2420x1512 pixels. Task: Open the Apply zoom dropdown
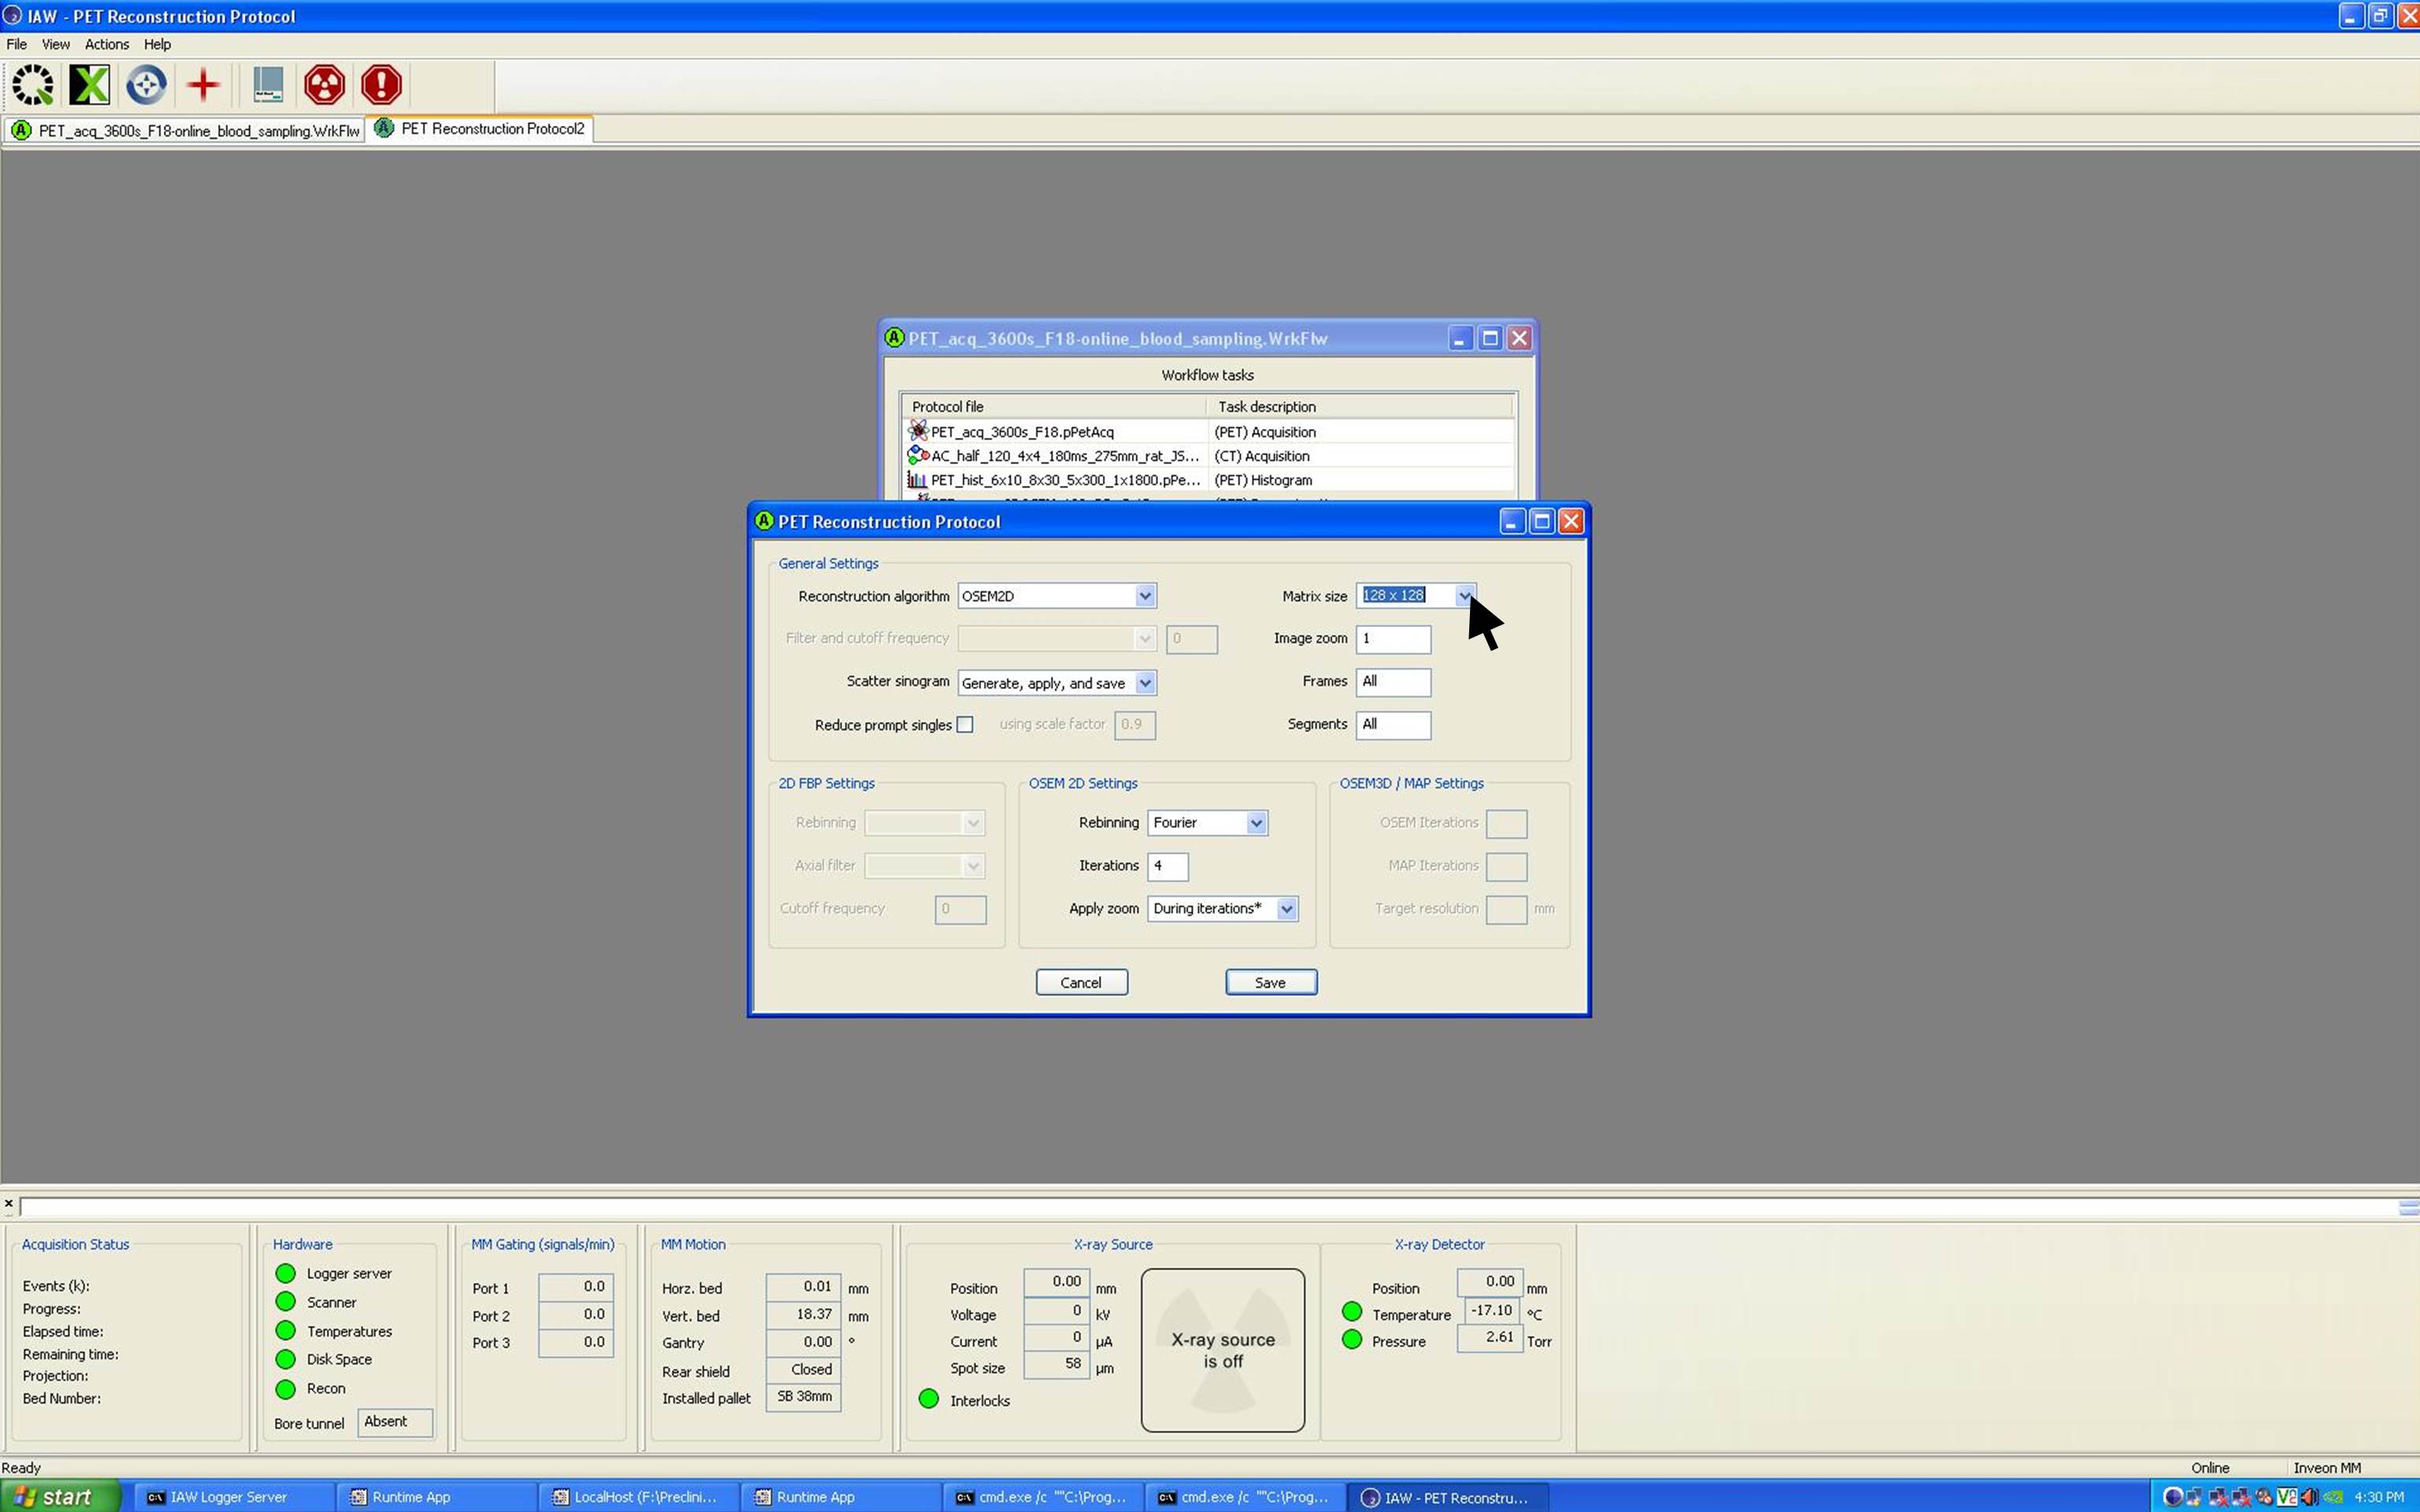click(1287, 909)
